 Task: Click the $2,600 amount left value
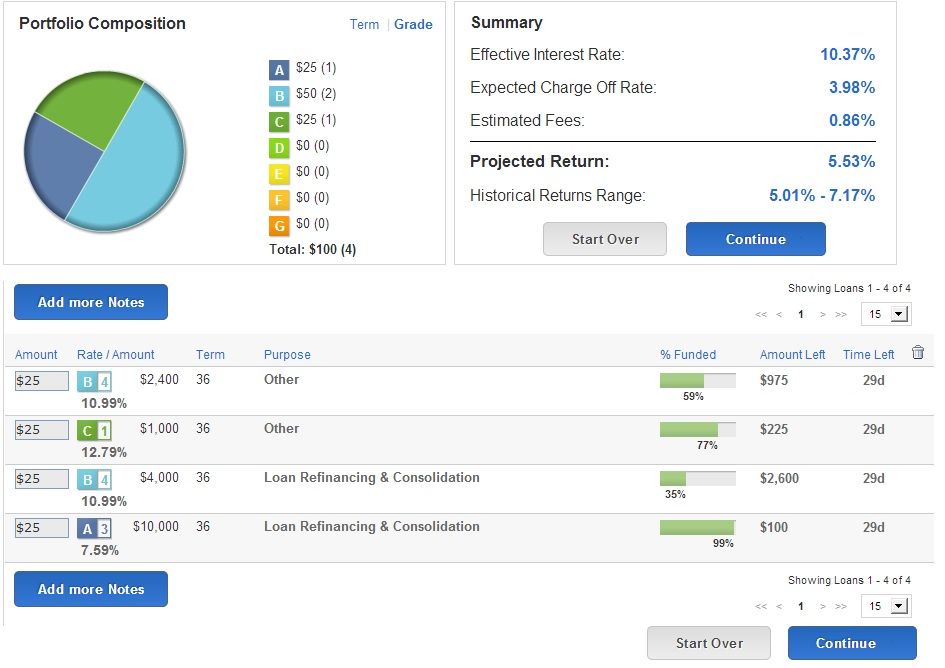pos(779,479)
